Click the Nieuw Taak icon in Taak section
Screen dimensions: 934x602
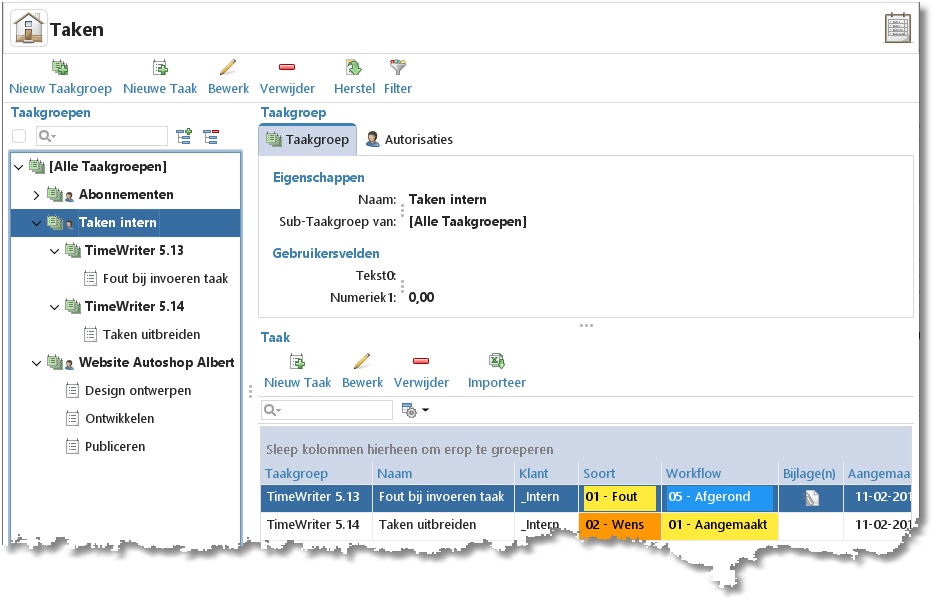coord(297,361)
